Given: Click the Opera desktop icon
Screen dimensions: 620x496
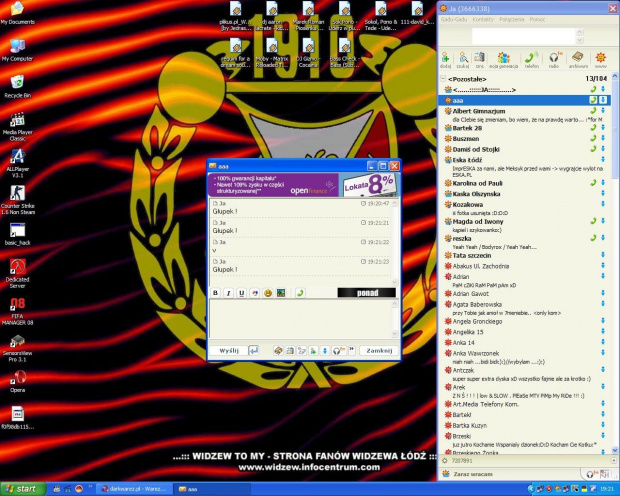Looking at the screenshot, I should point(17,382).
